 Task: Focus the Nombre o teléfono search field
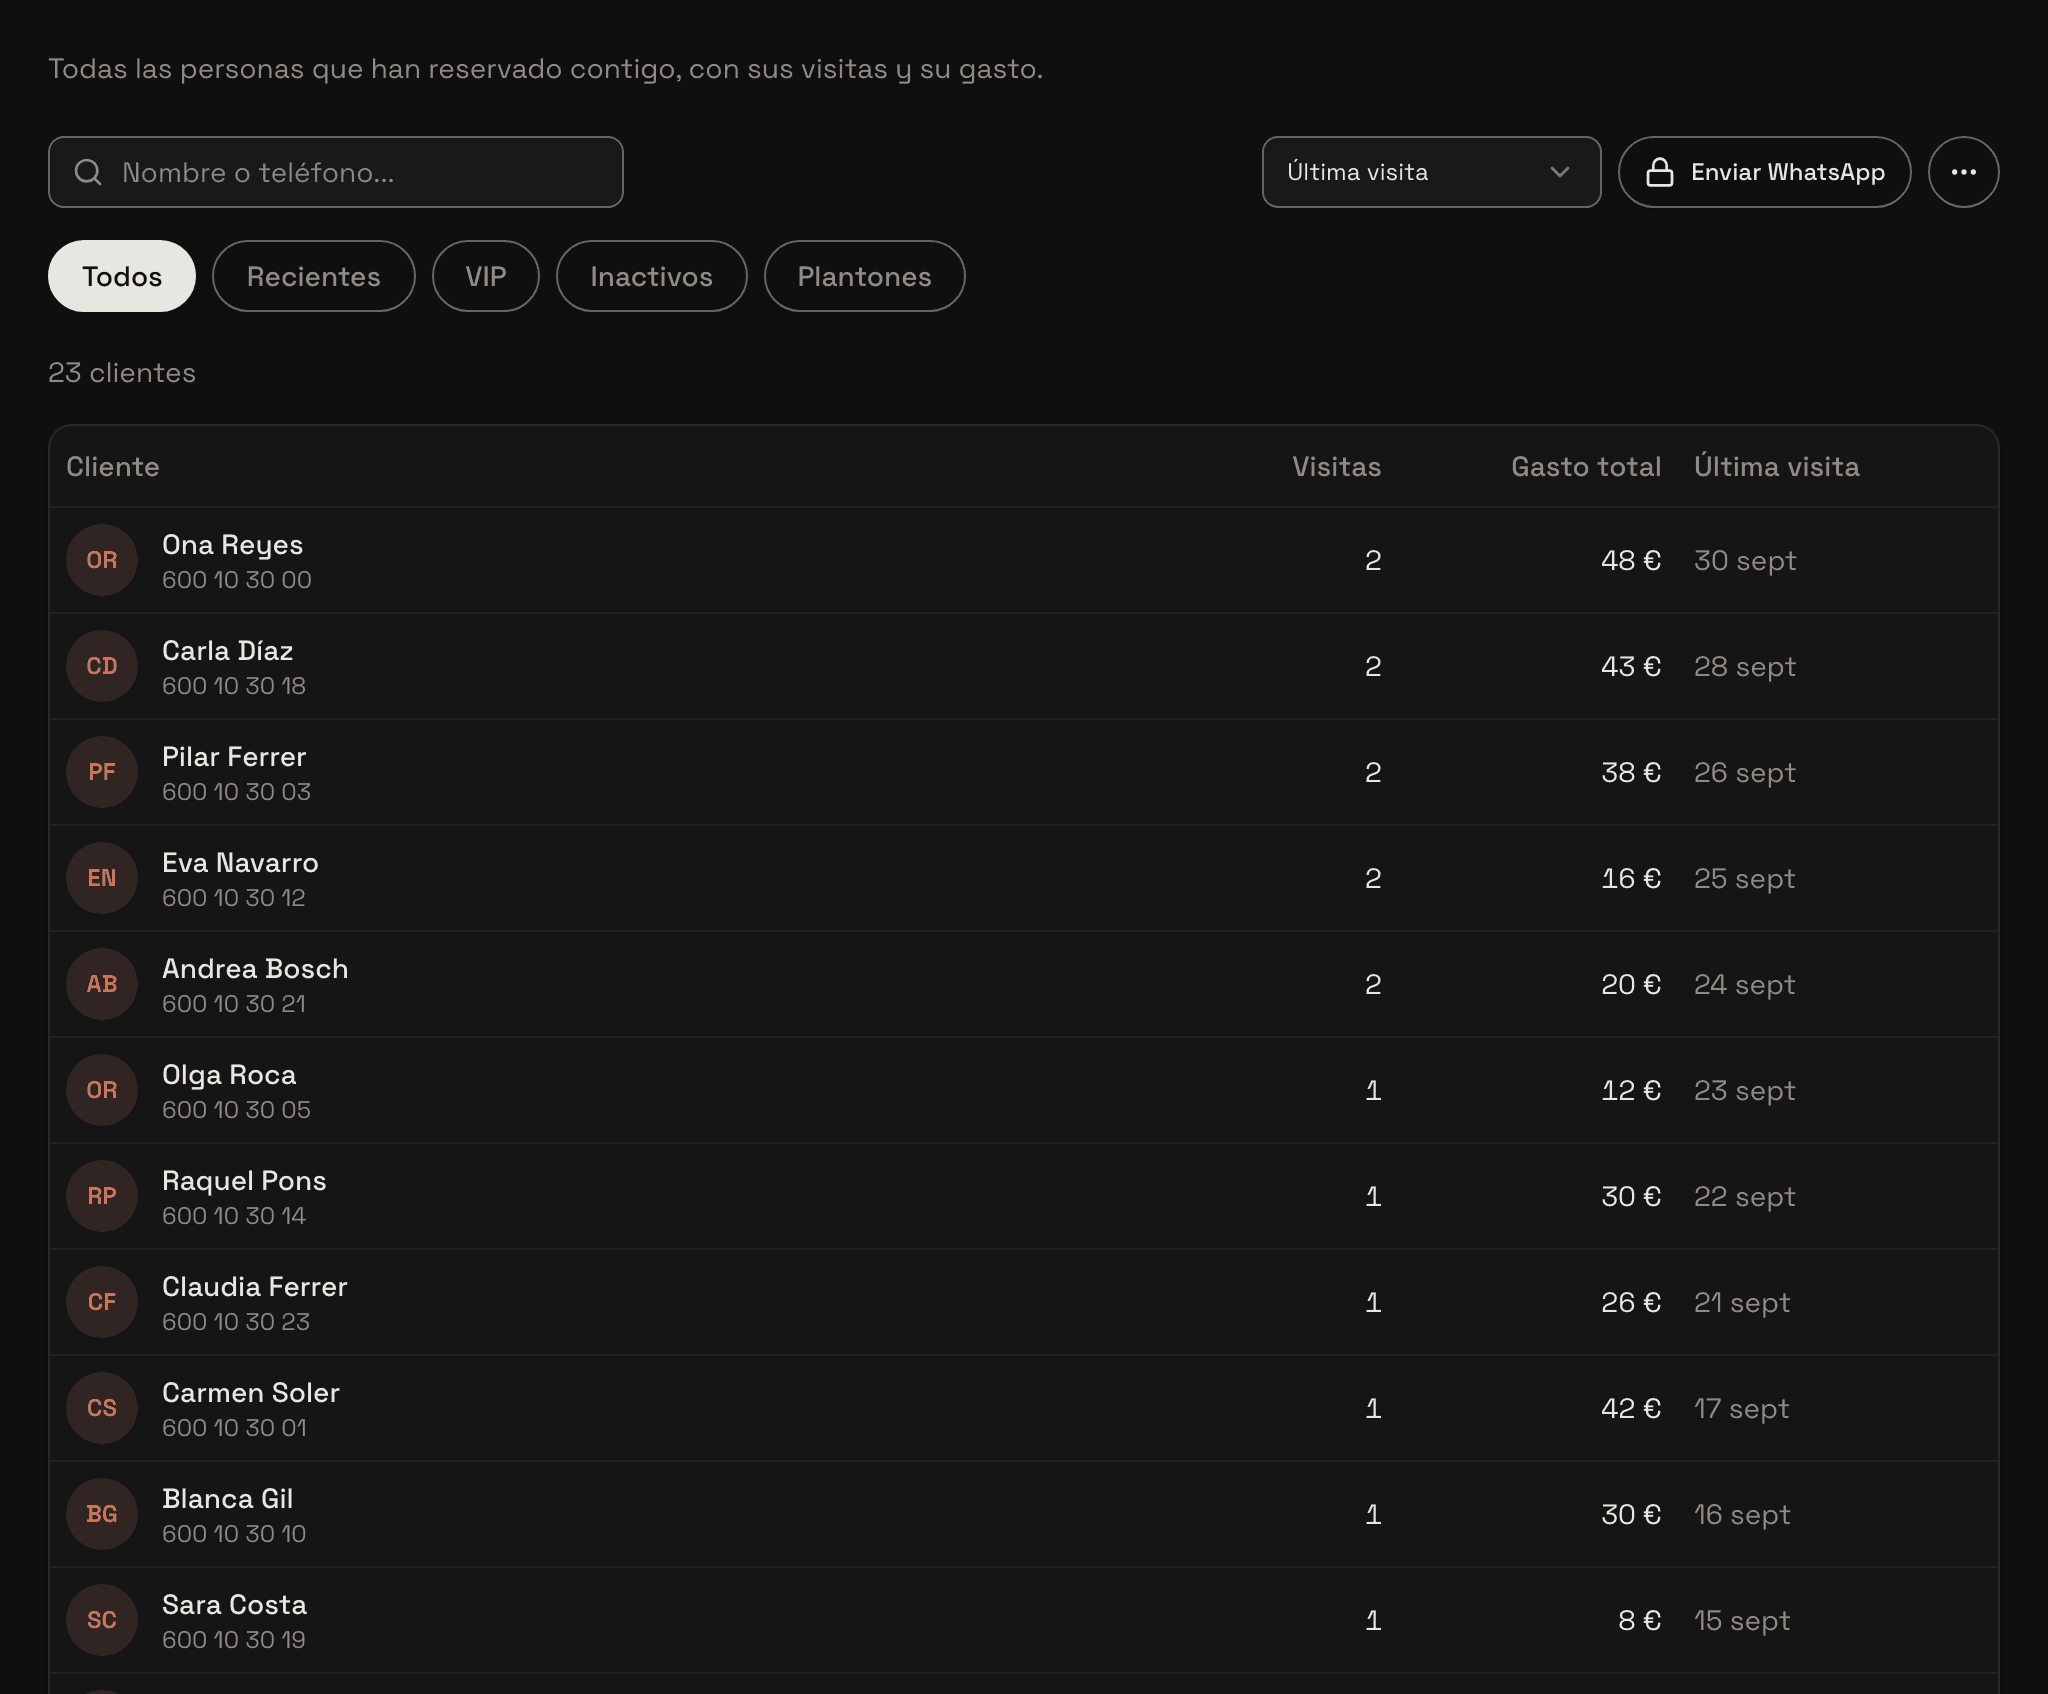tap(336, 172)
